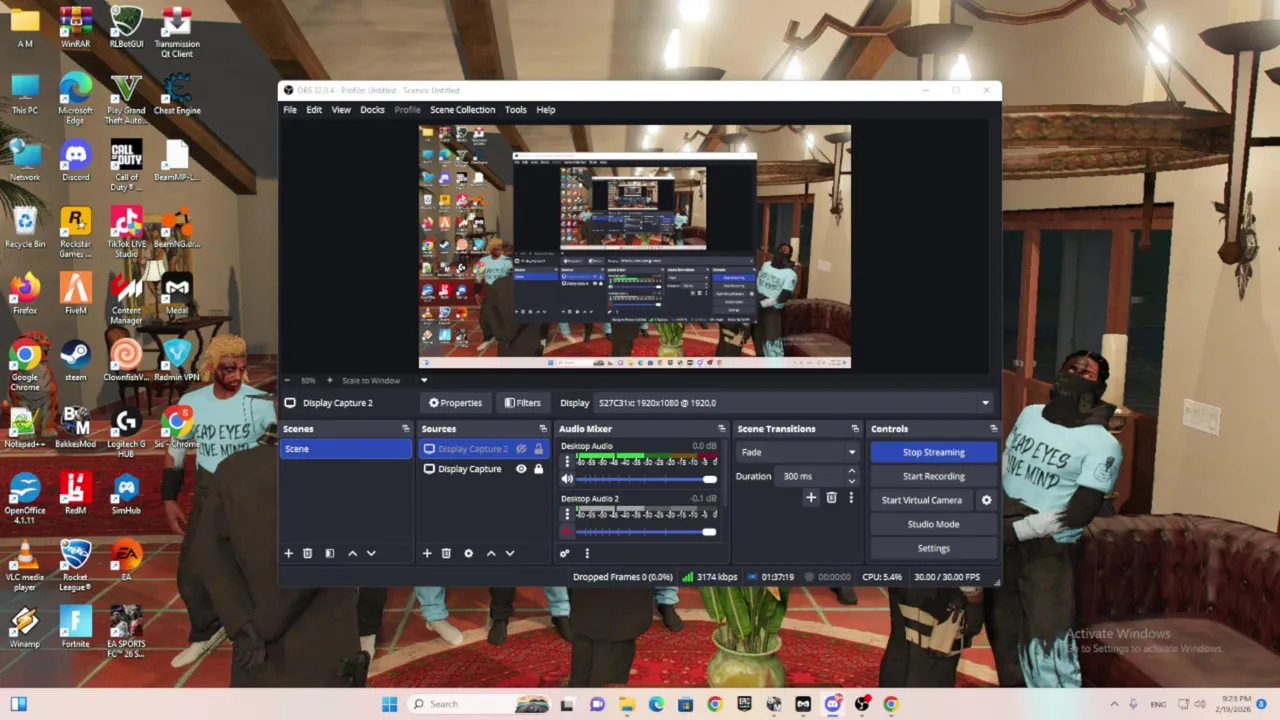Open Desktop Audio 2 options three-dot menu
This screenshot has width=1280, height=720.
click(567, 514)
